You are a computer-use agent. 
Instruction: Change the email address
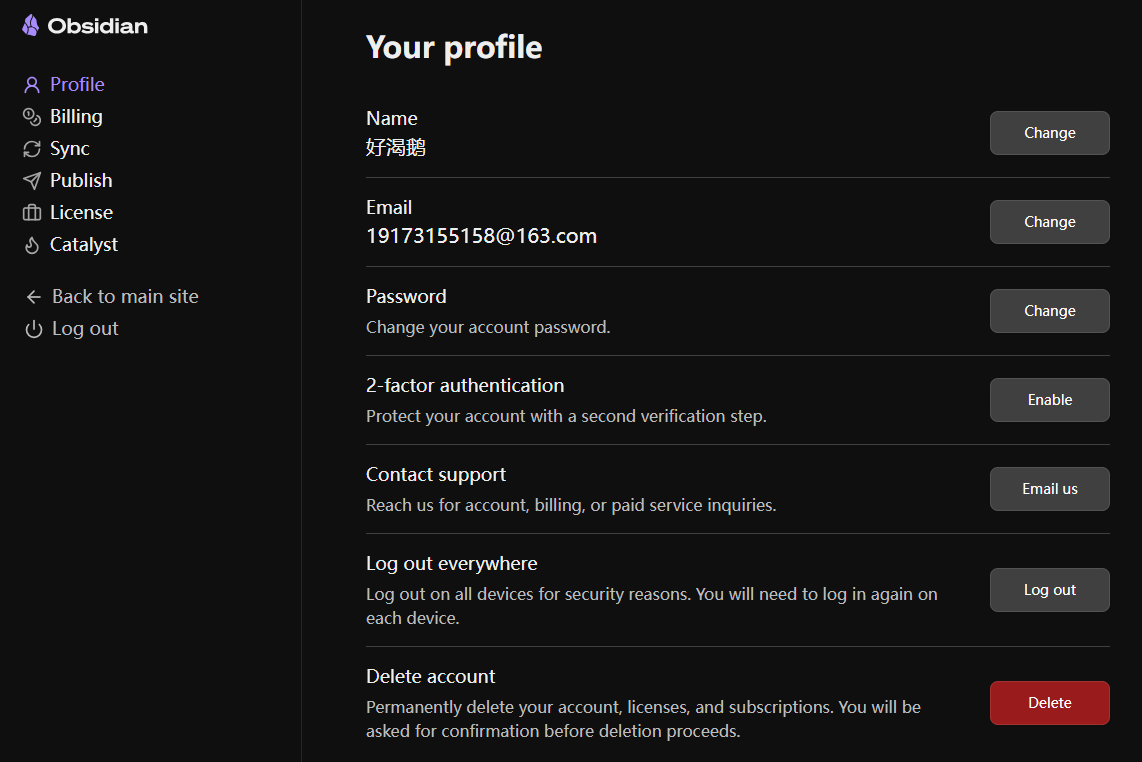click(1049, 222)
